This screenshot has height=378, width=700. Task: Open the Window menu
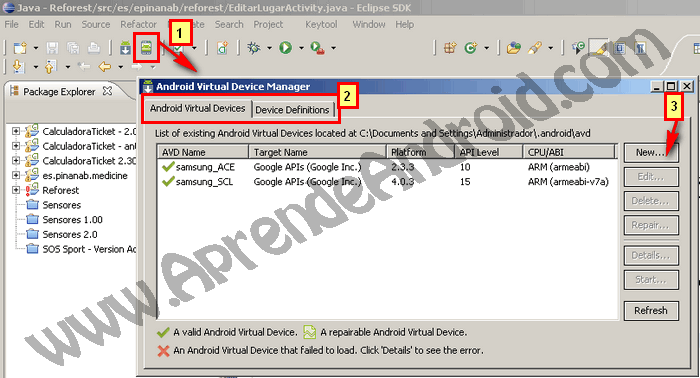pyautogui.click(x=369, y=25)
